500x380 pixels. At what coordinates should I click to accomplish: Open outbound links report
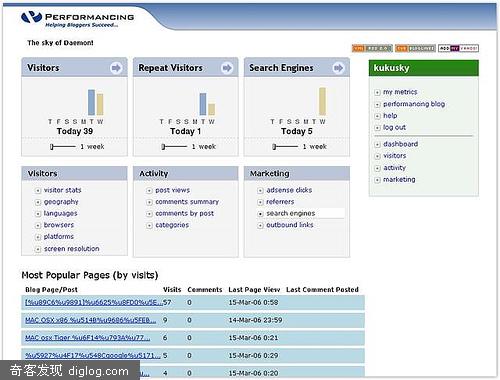(290, 225)
